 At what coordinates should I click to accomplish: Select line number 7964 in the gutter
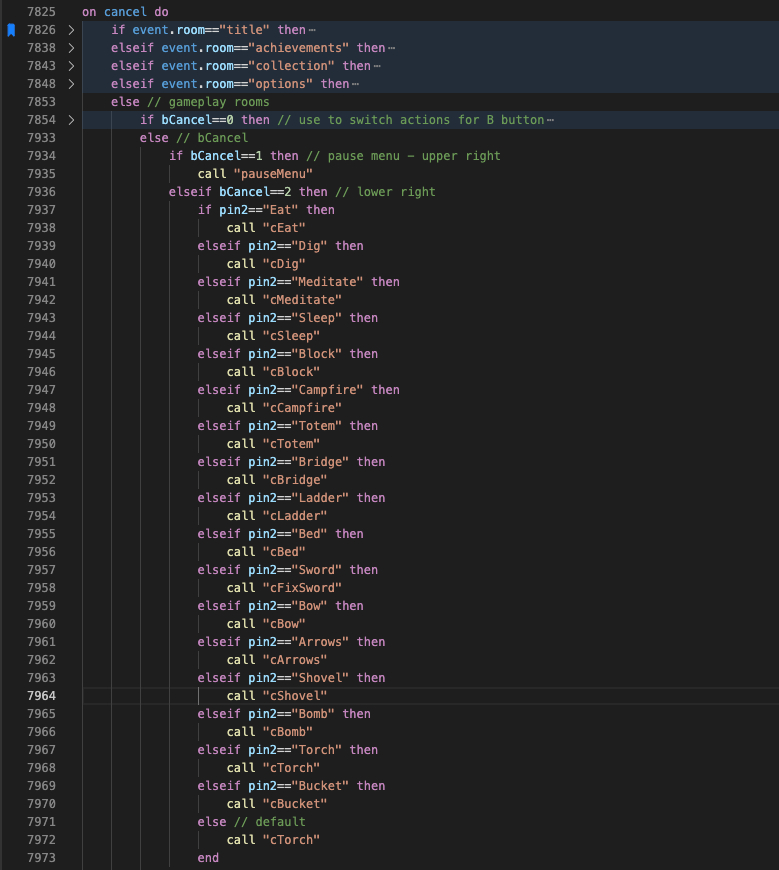tap(41, 696)
